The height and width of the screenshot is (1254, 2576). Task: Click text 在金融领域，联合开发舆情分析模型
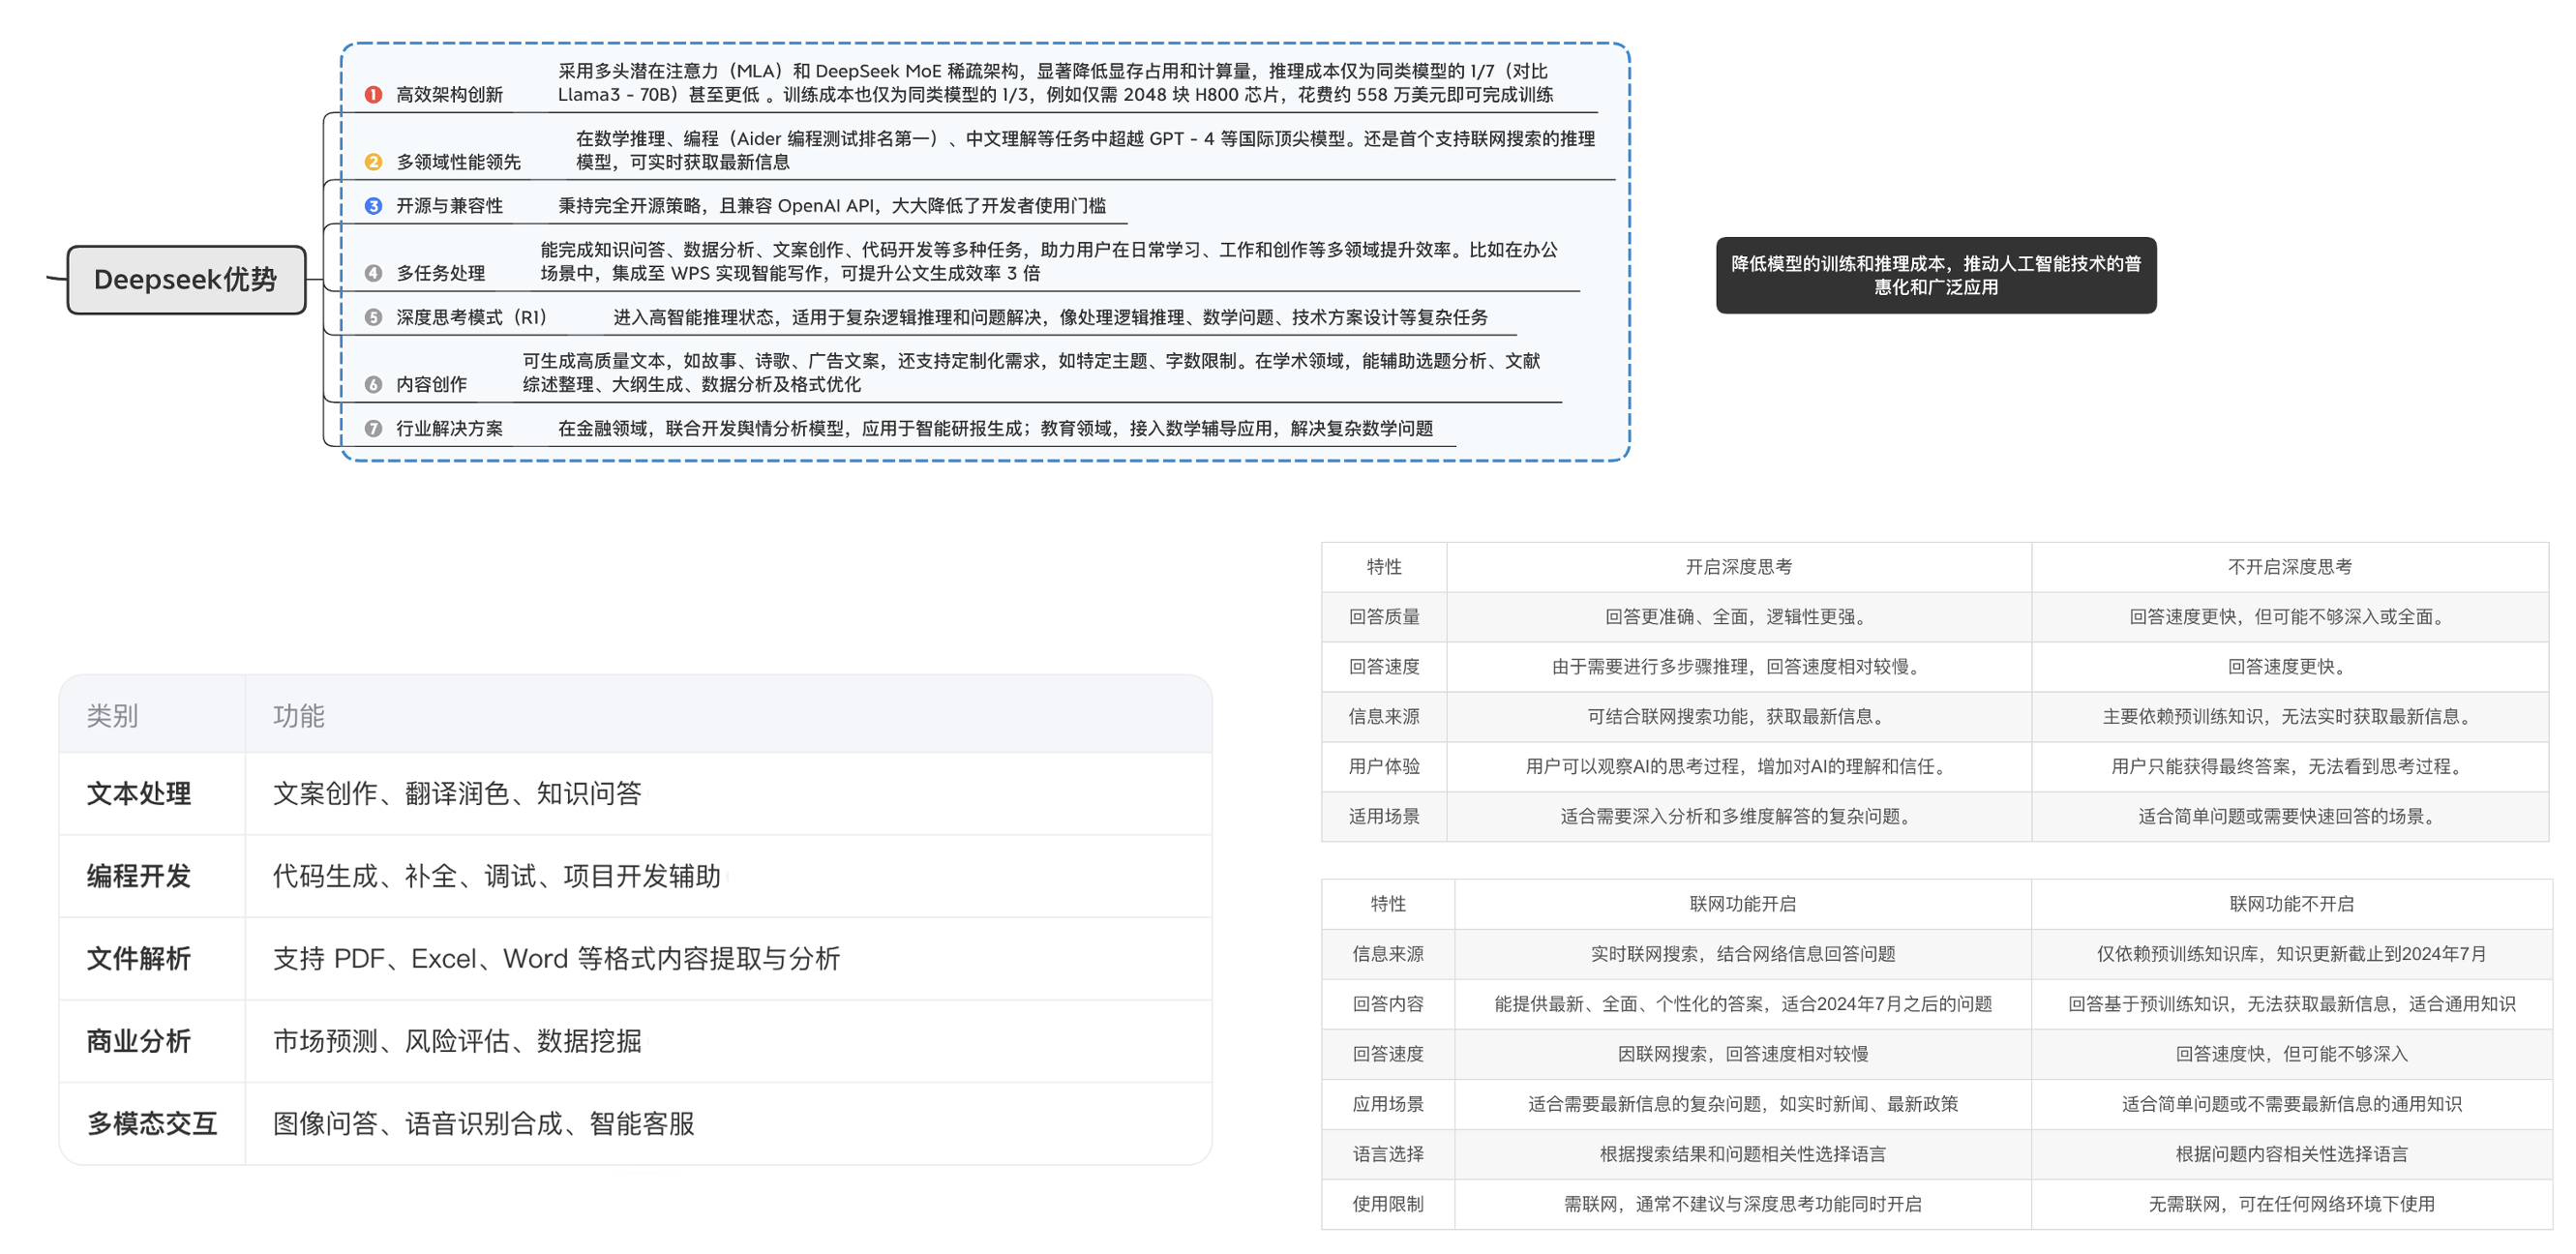point(995,428)
